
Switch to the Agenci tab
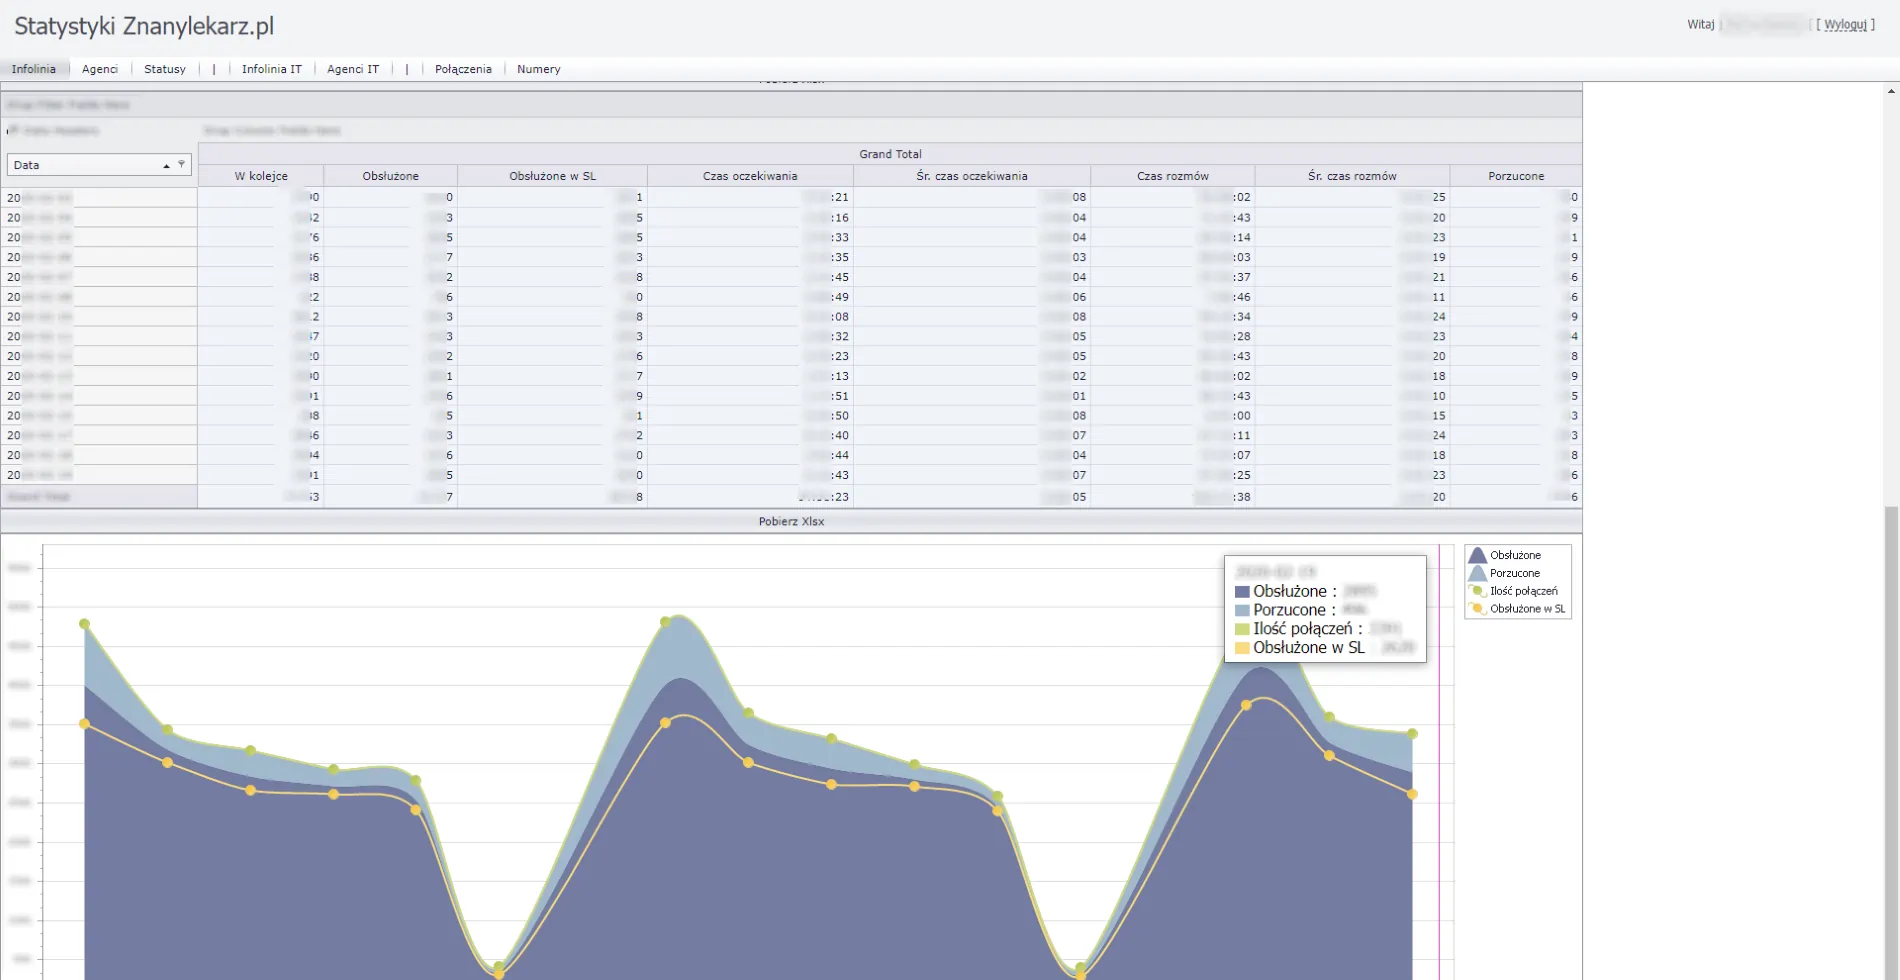pos(100,69)
